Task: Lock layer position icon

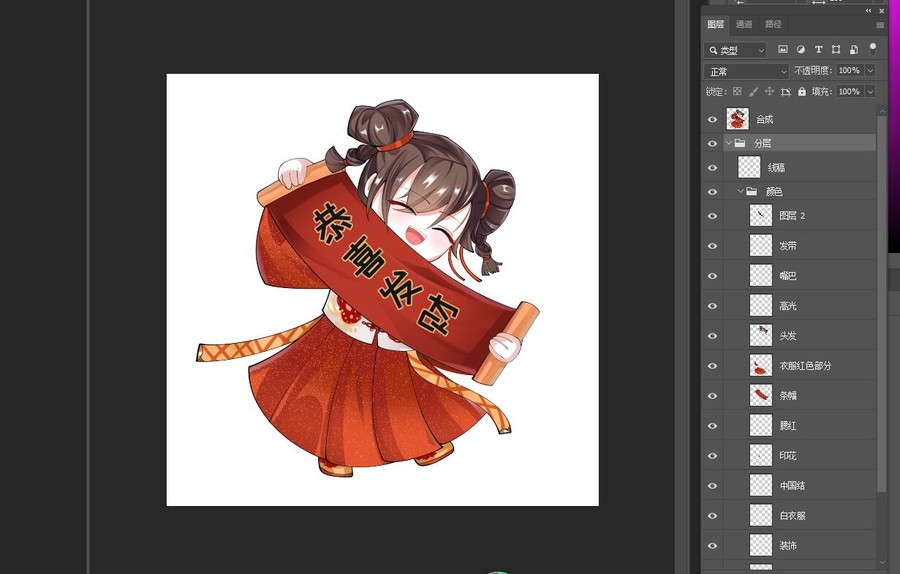Action: point(770,91)
